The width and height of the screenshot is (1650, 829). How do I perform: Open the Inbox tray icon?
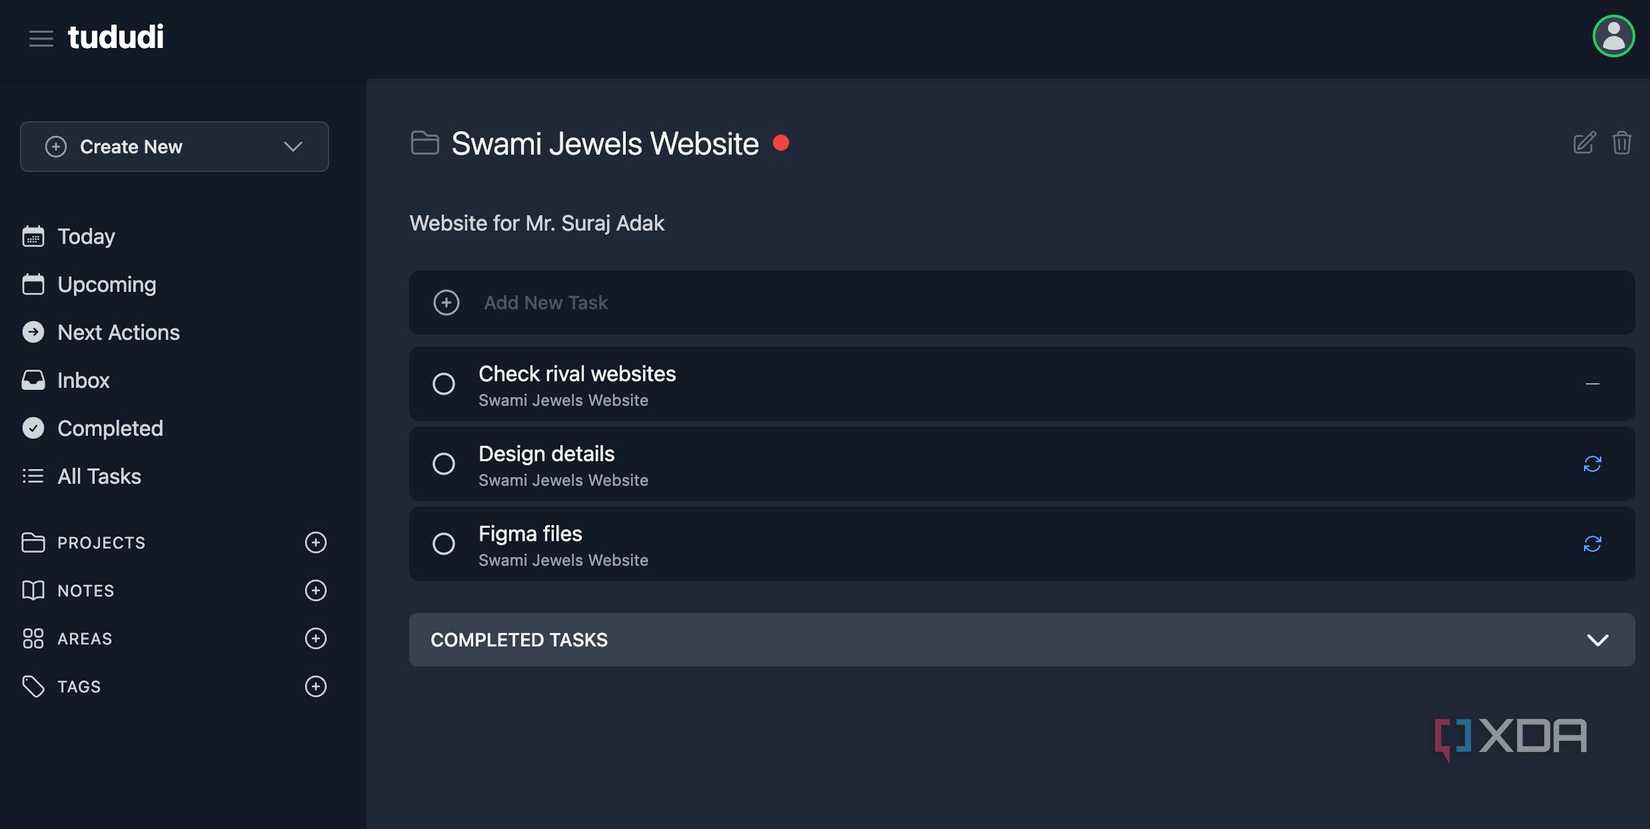point(33,380)
